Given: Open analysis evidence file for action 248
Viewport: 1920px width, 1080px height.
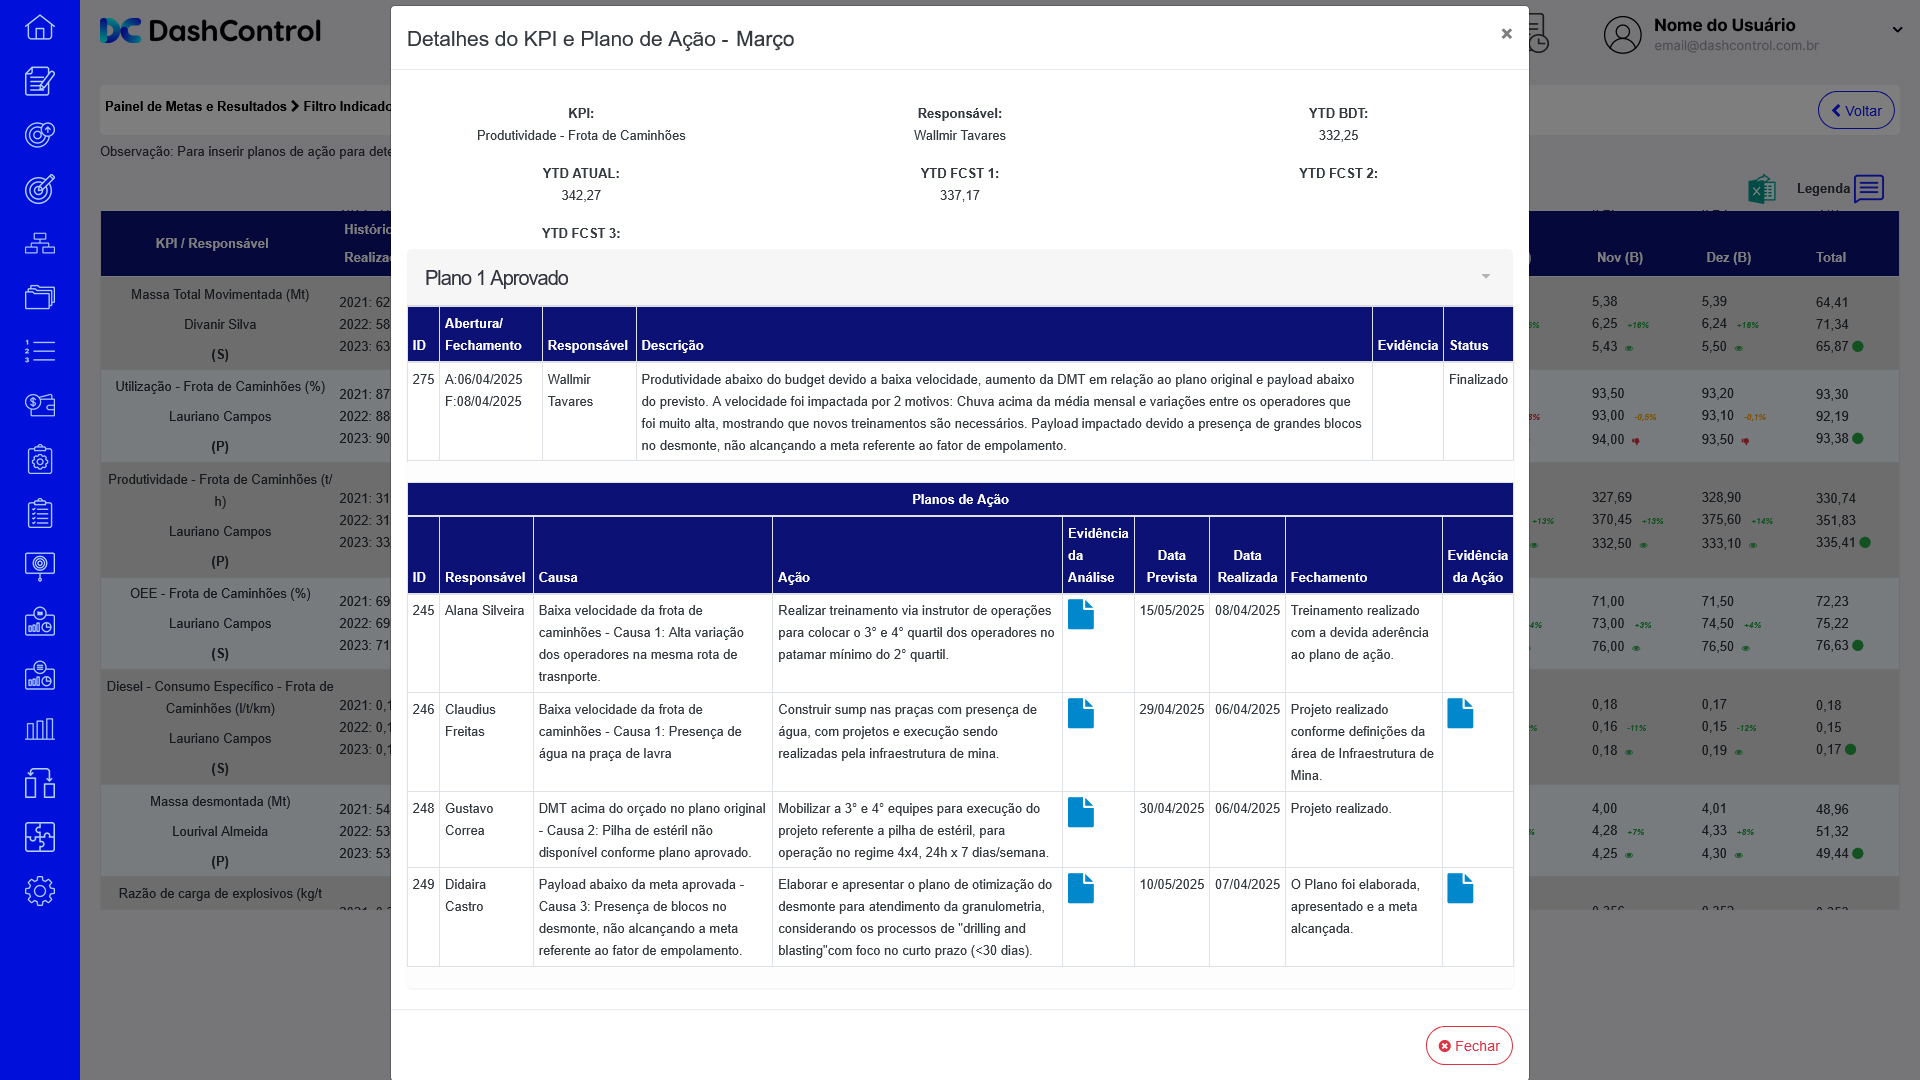Looking at the screenshot, I should click(1080, 812).
